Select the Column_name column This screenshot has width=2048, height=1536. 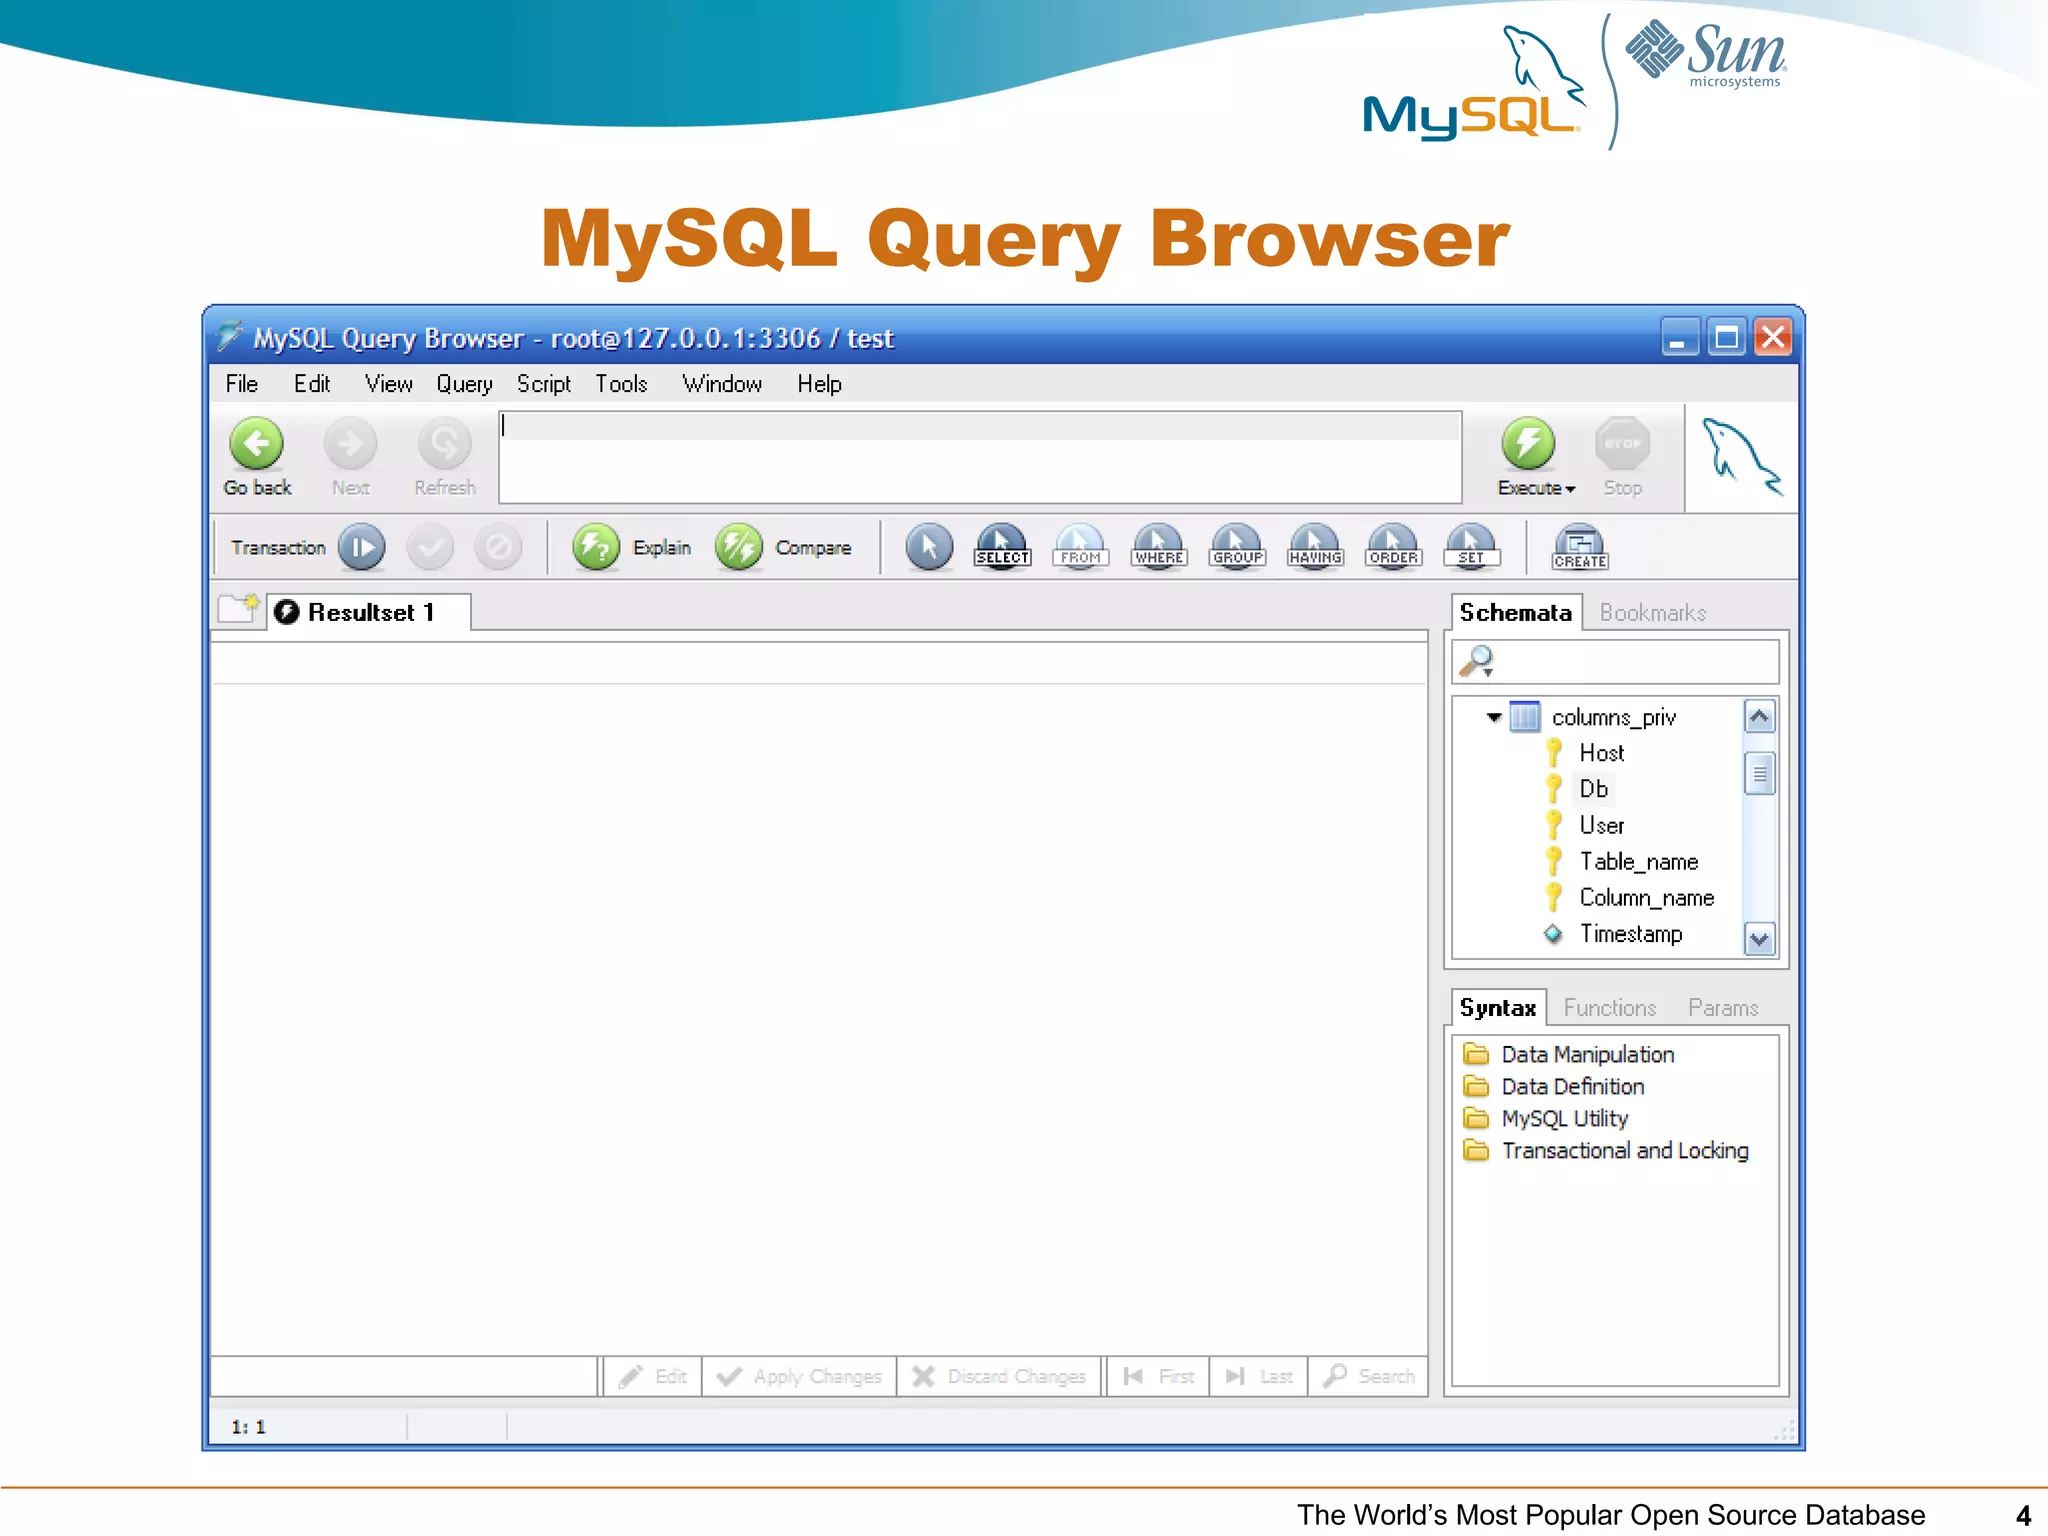[1646, 897]
